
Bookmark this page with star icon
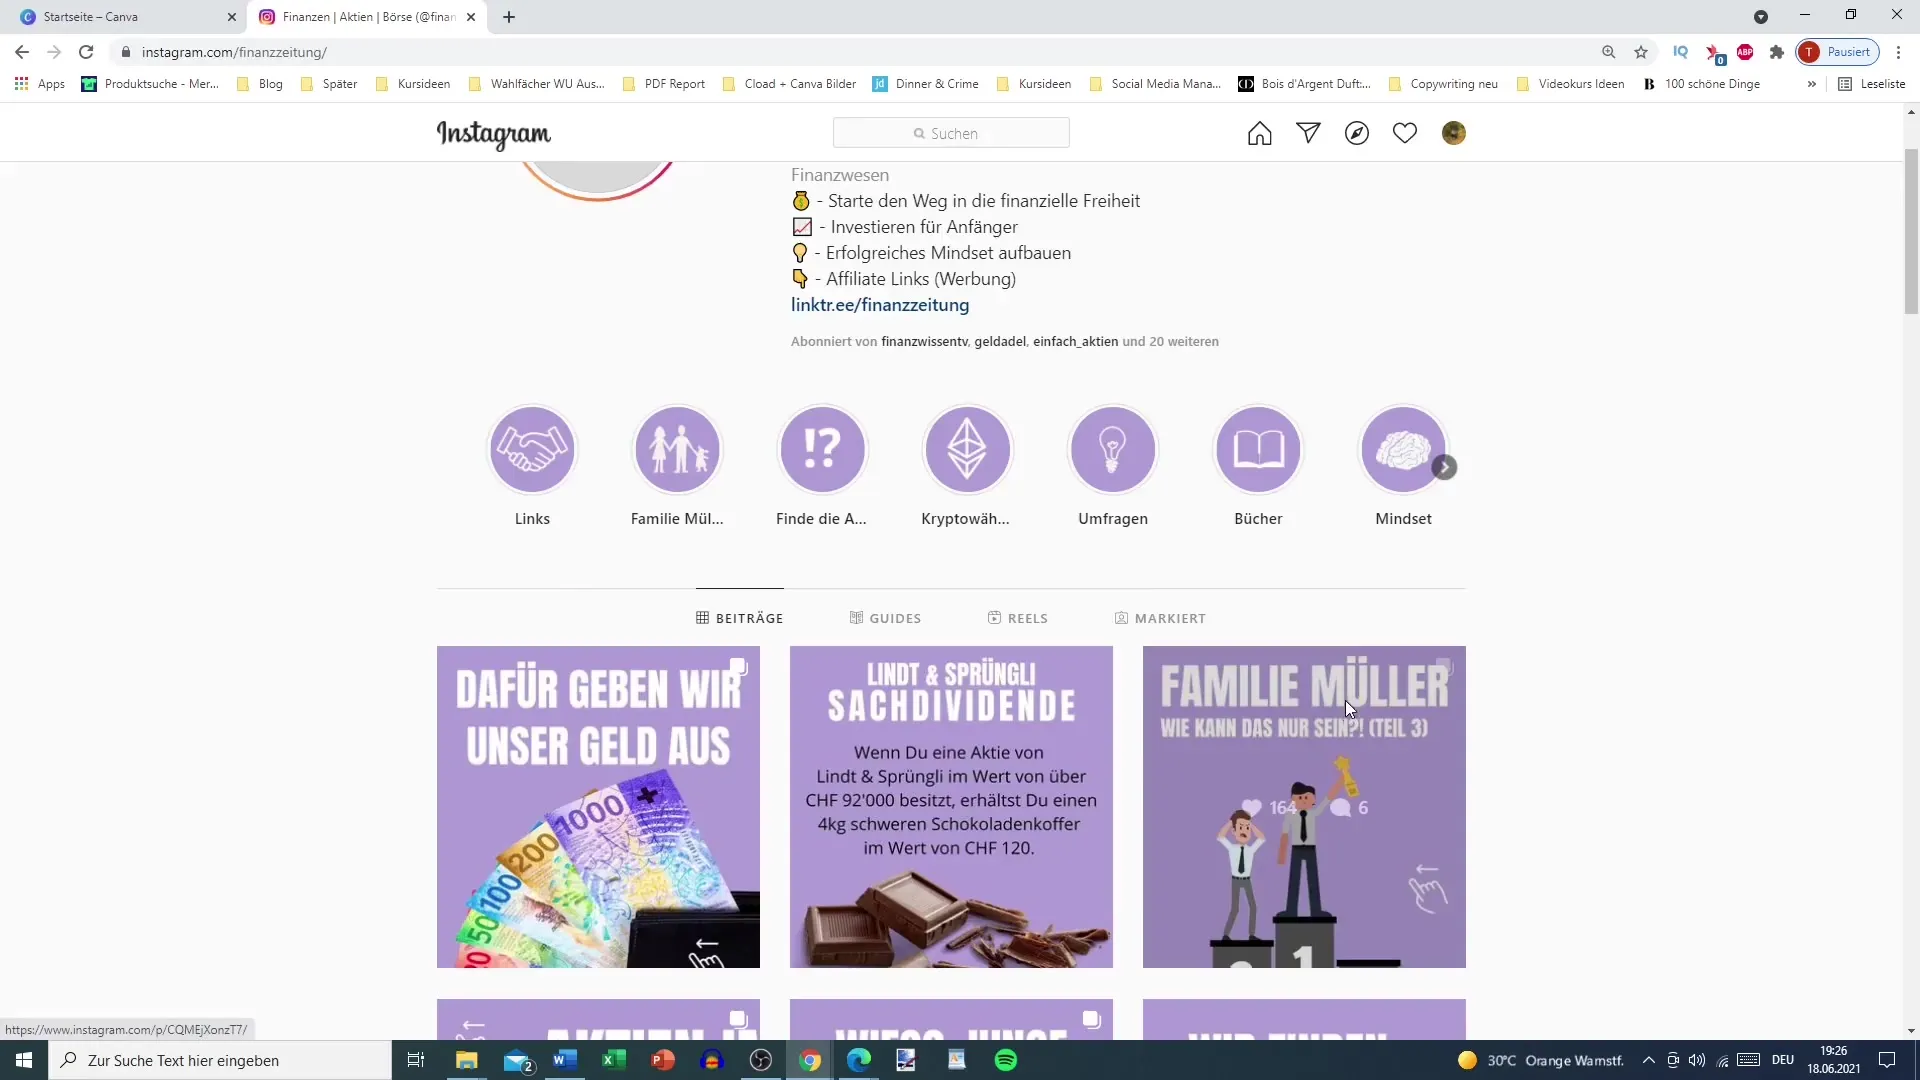pyautogui.click(x=1641, y=52)
